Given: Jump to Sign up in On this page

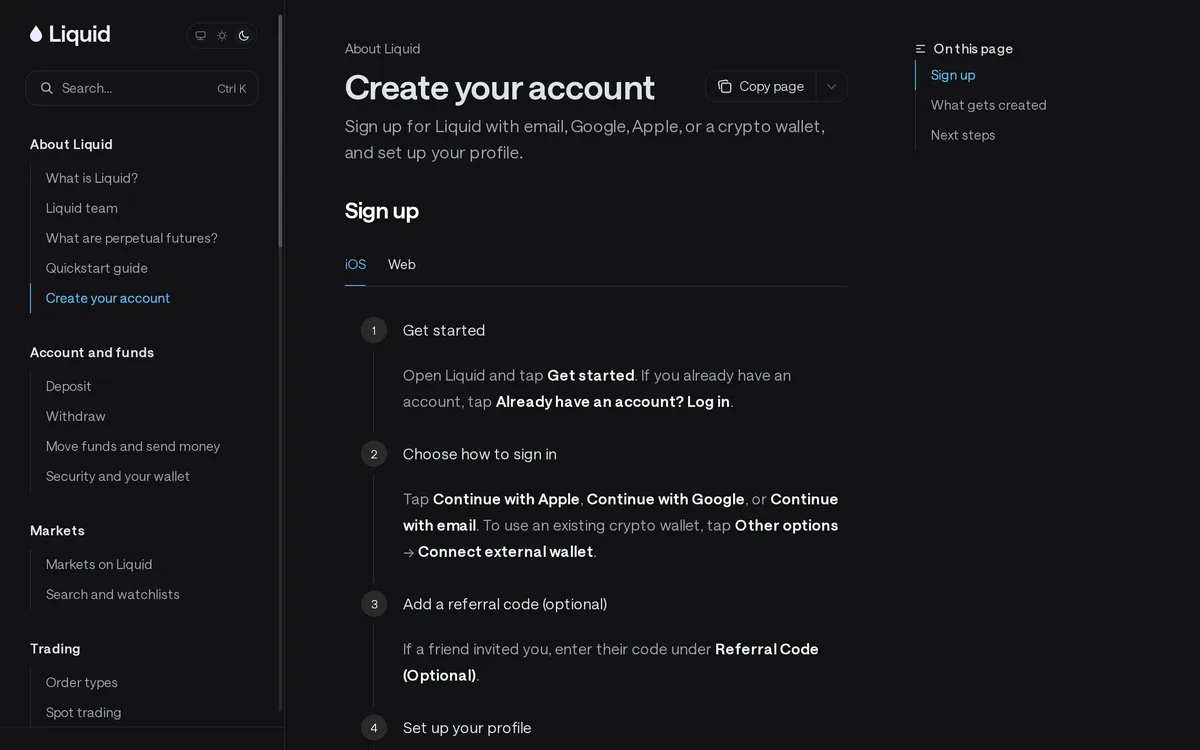Looking at the screenshot, I should point(953,75).
